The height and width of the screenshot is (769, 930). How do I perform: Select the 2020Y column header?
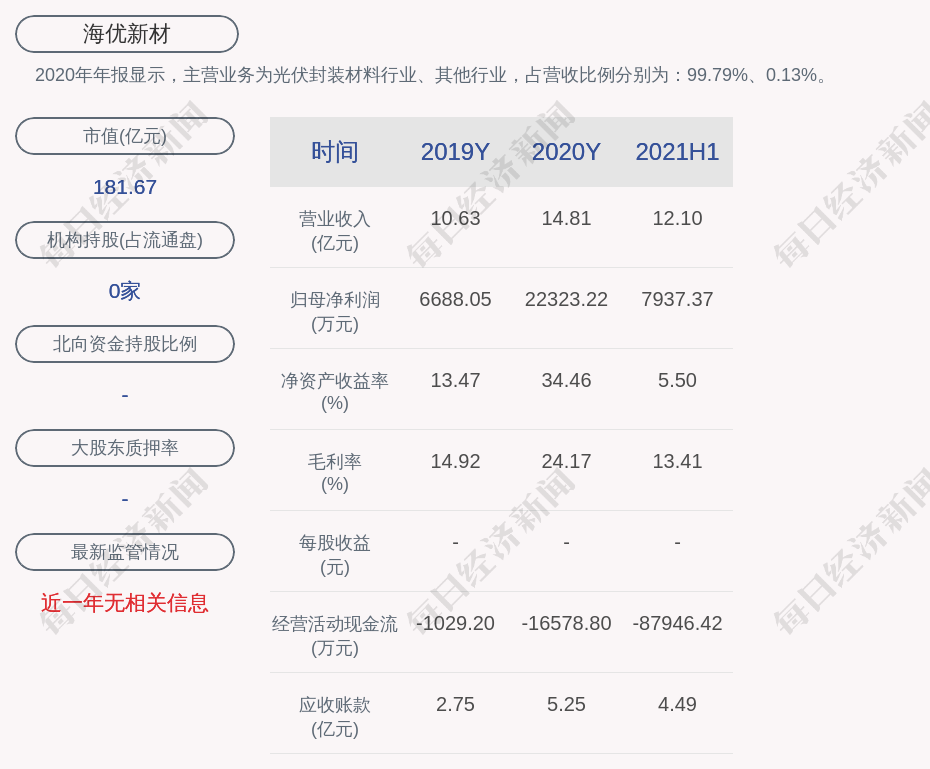point(566,152)
